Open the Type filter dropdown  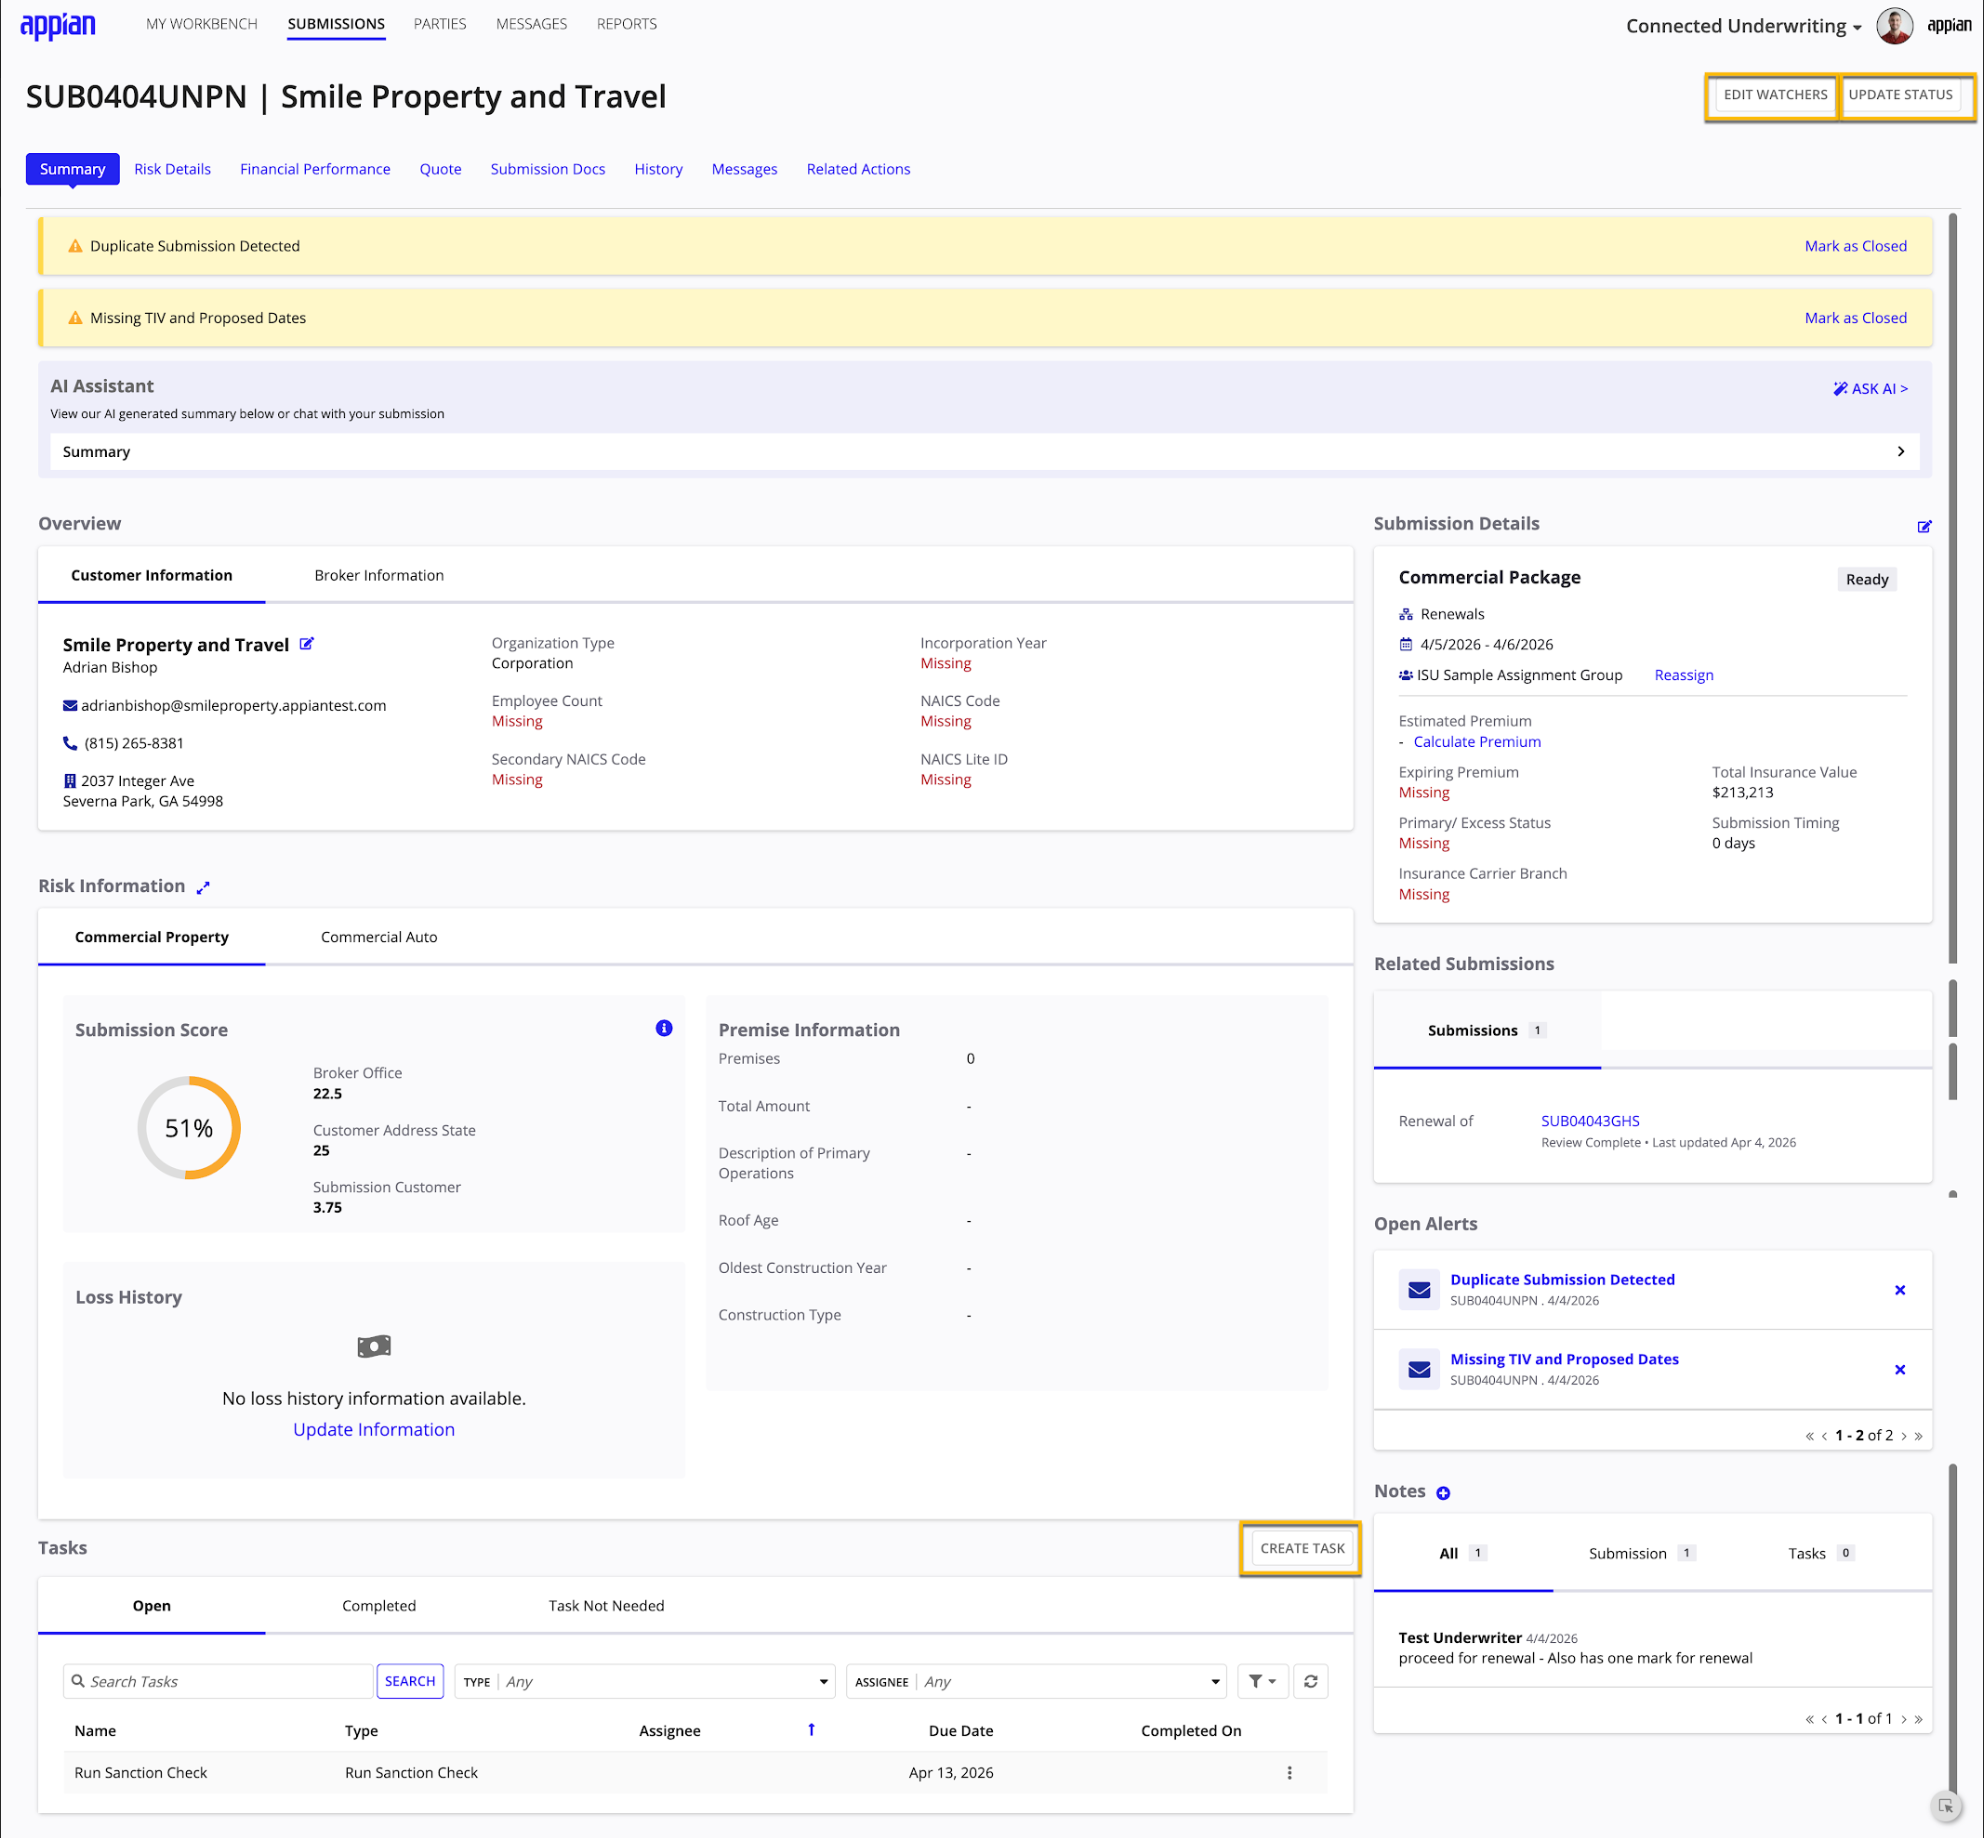(x=645, y=1682)
